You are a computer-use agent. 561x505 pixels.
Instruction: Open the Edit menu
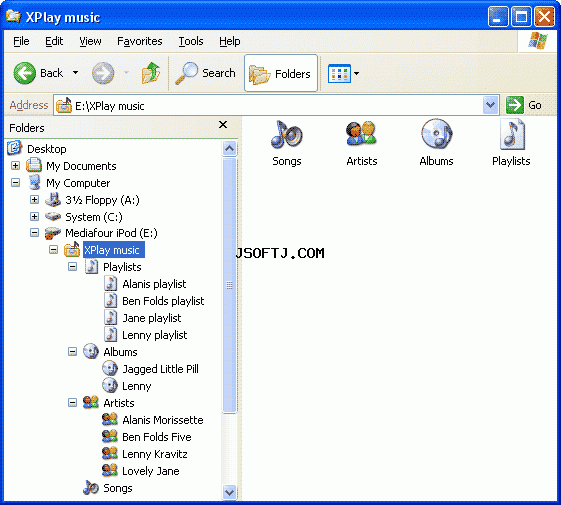[x=54, y=42]
